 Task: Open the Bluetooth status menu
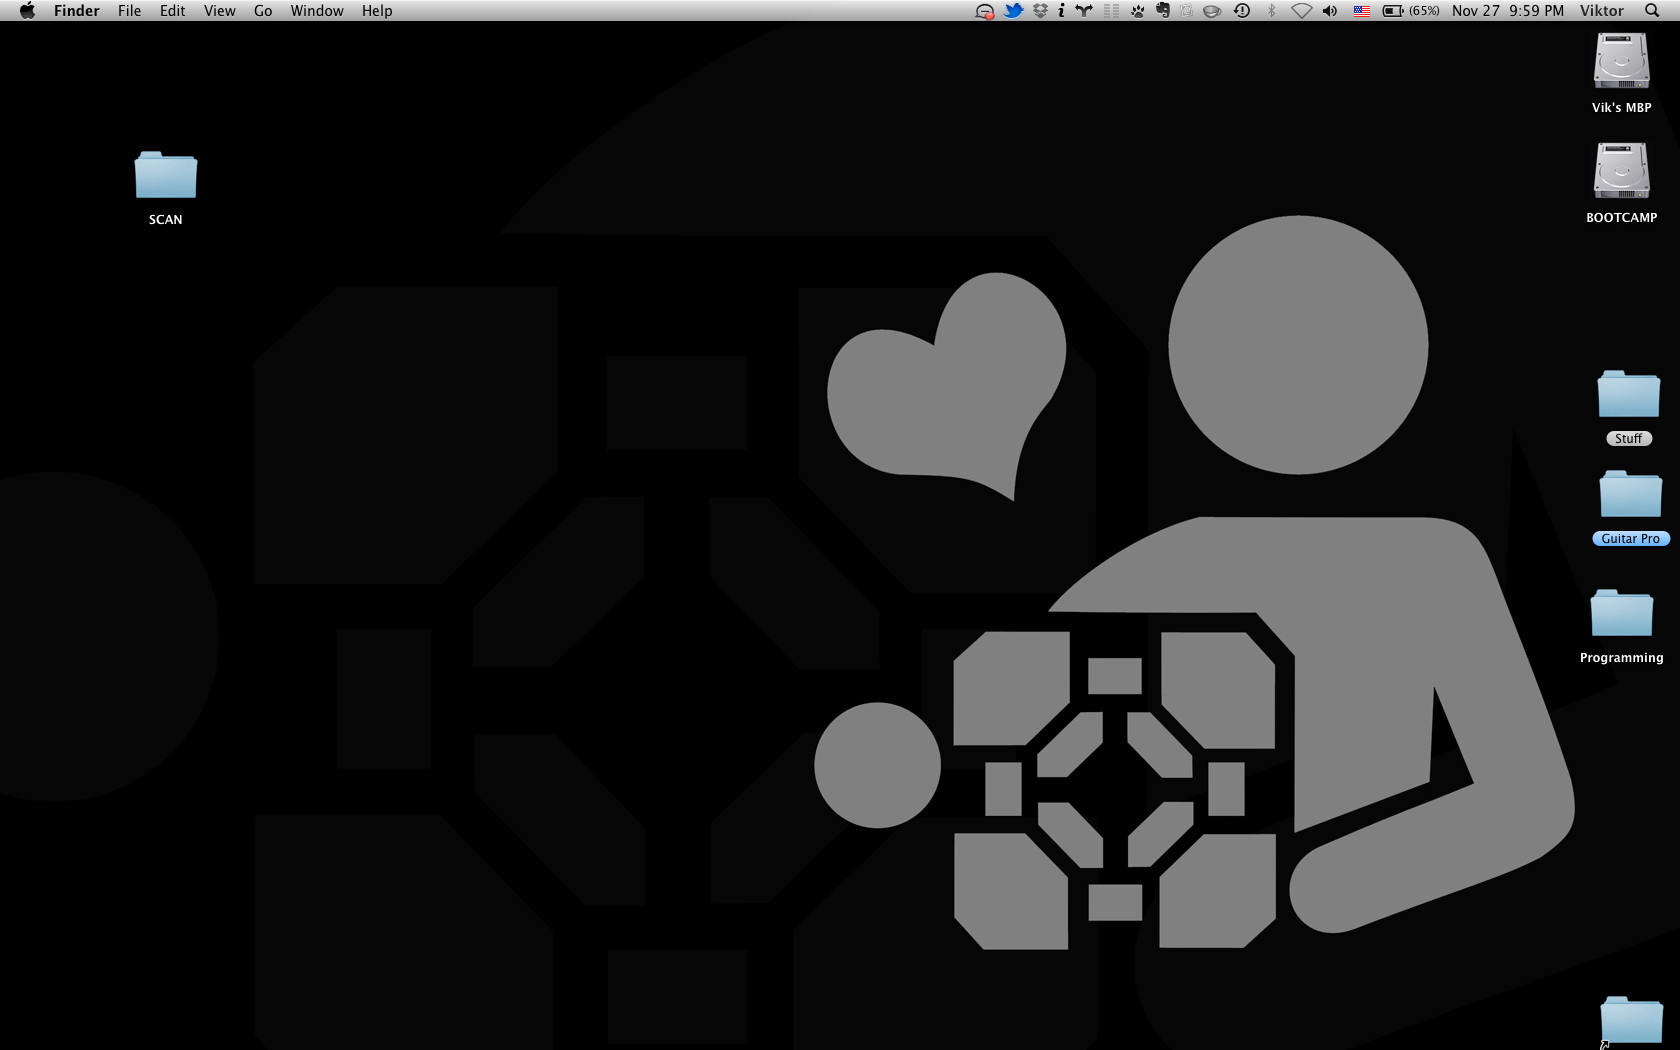pyautogui.click(x=1272, y=11)
